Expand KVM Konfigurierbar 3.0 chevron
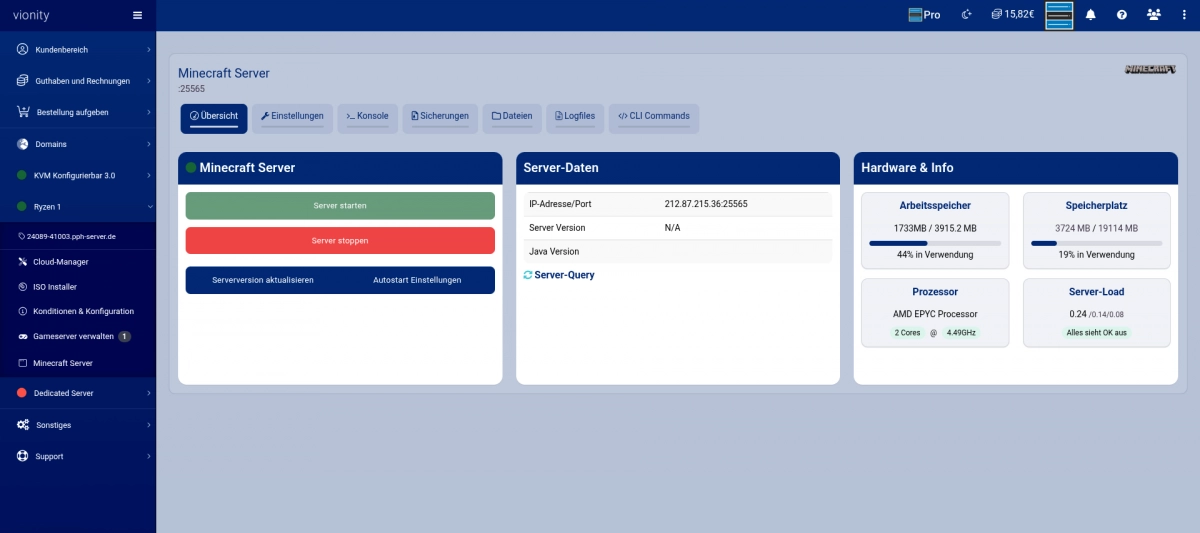This screenshot has height=533, width=1200. pos(148,175)
